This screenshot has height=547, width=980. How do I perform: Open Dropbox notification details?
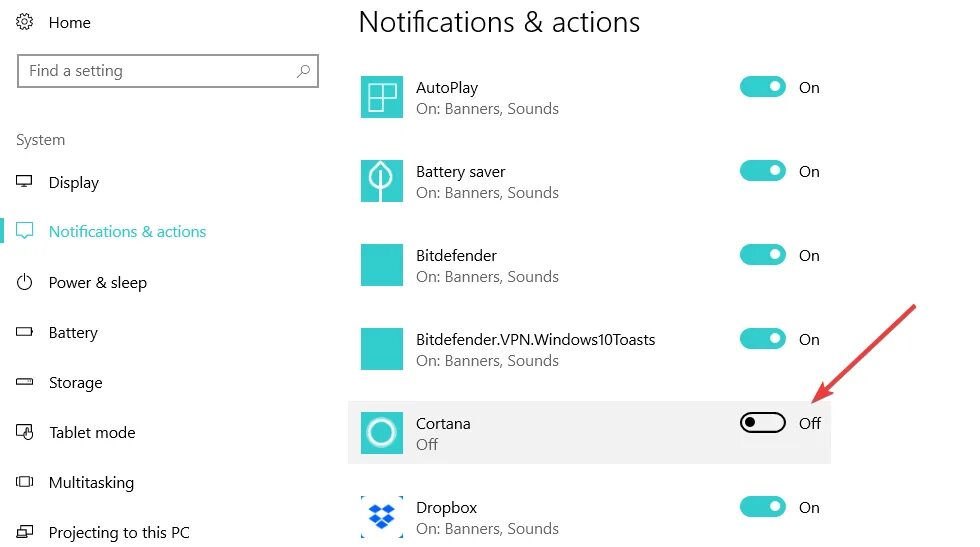point(589,516)
